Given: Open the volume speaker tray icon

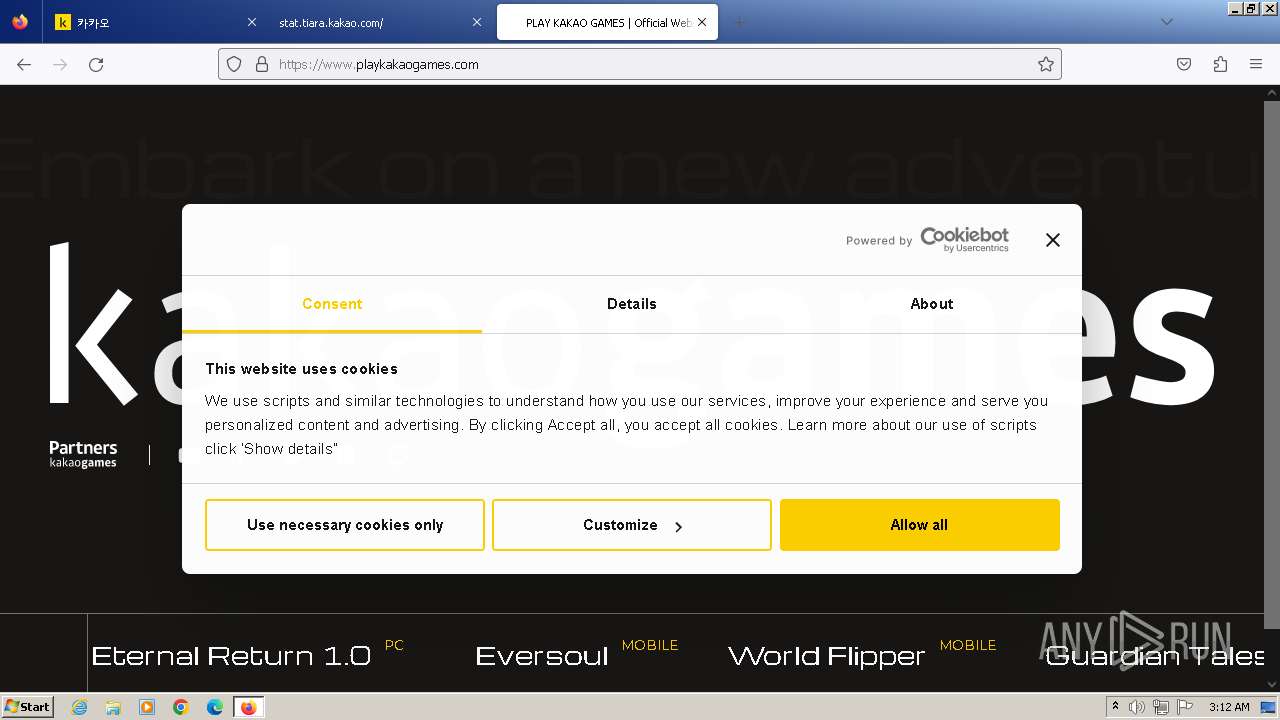Looking at the screenshot, I should tap(1138, 707).
